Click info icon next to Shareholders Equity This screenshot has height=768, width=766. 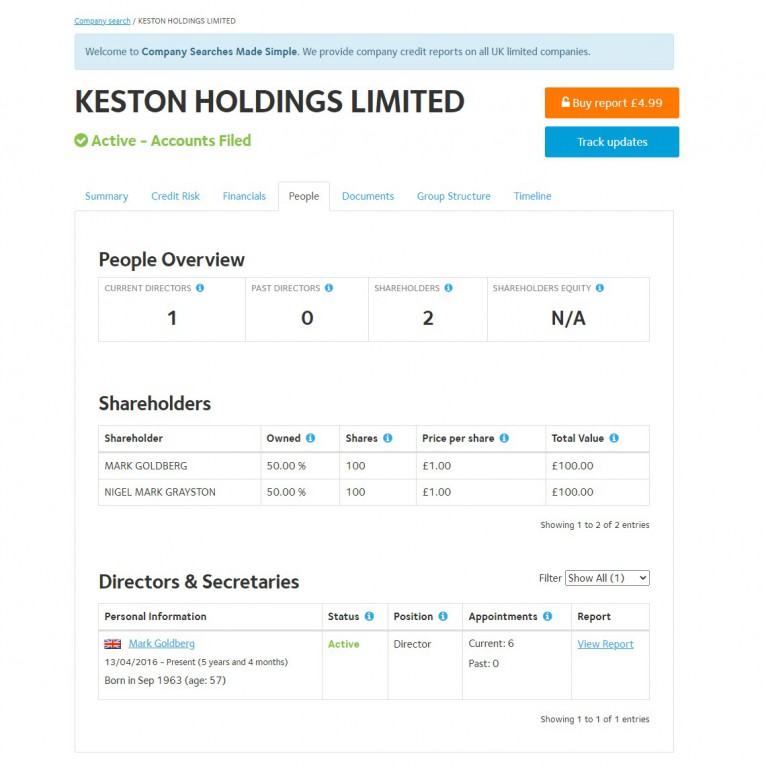[600, 288]
